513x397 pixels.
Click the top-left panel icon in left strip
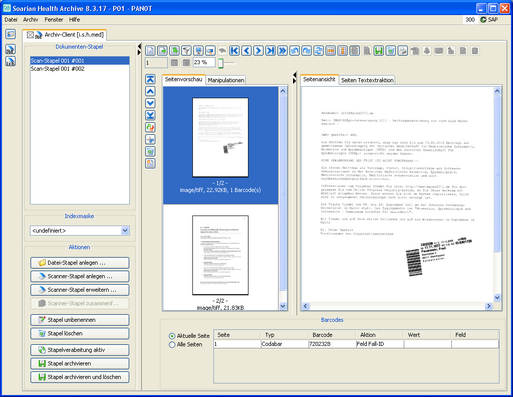tap(10, 34)
